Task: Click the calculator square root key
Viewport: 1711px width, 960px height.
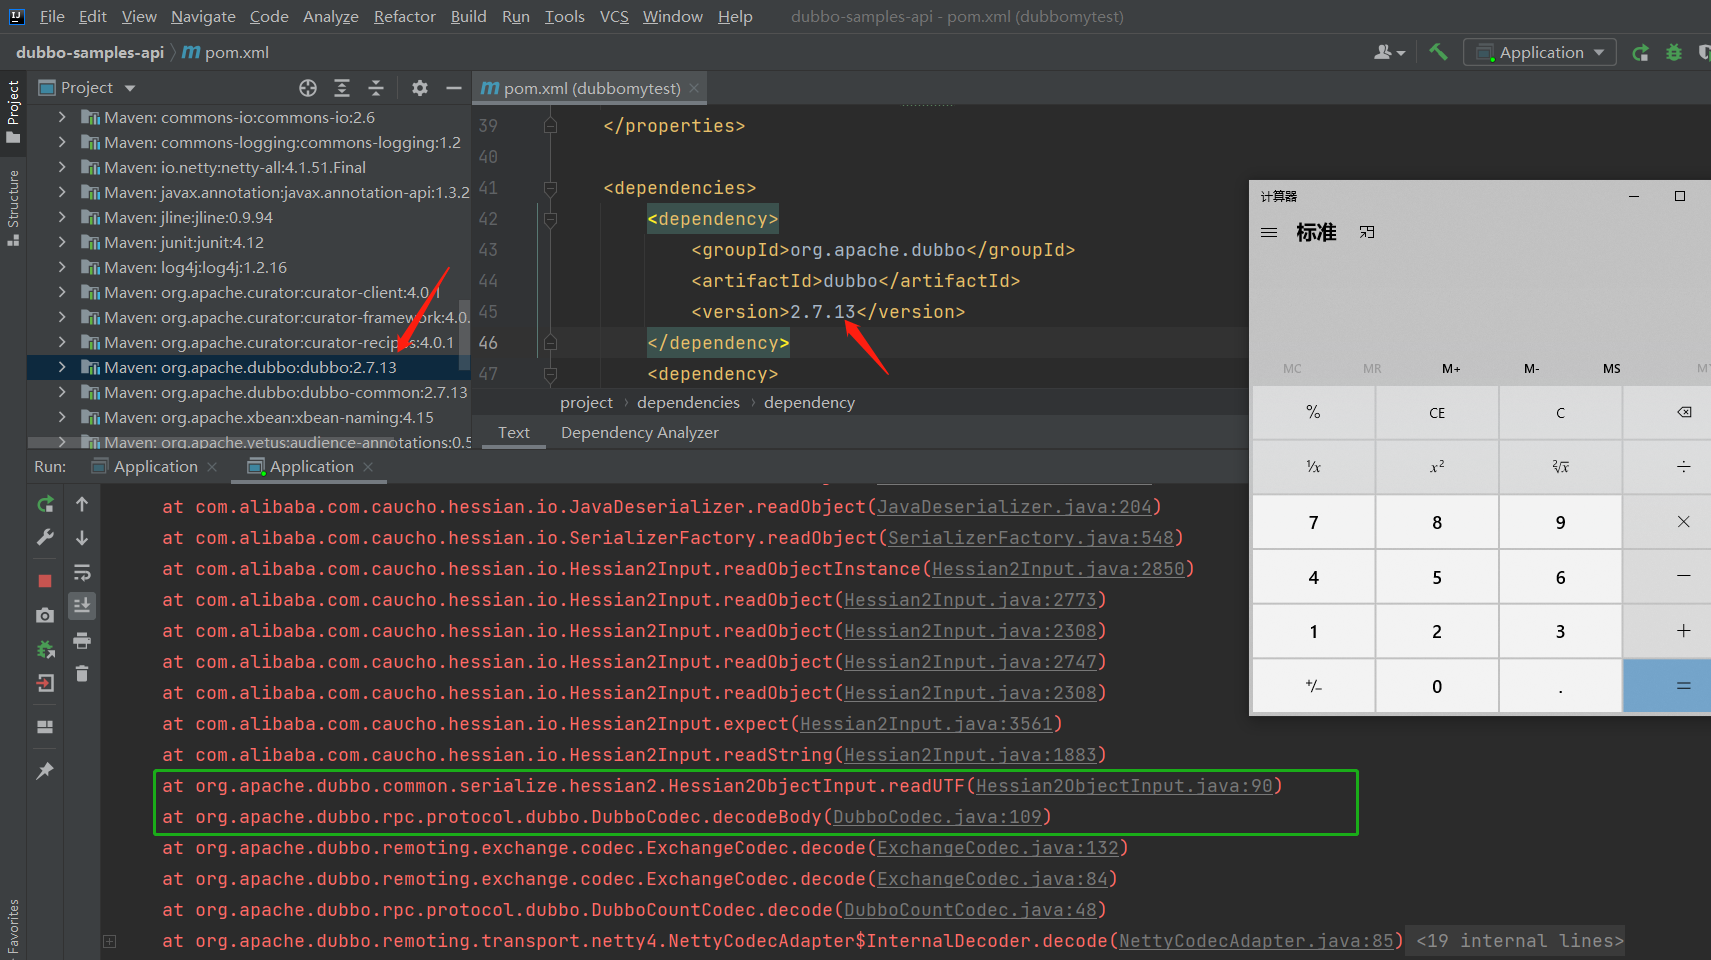Action: point(1560,466)
